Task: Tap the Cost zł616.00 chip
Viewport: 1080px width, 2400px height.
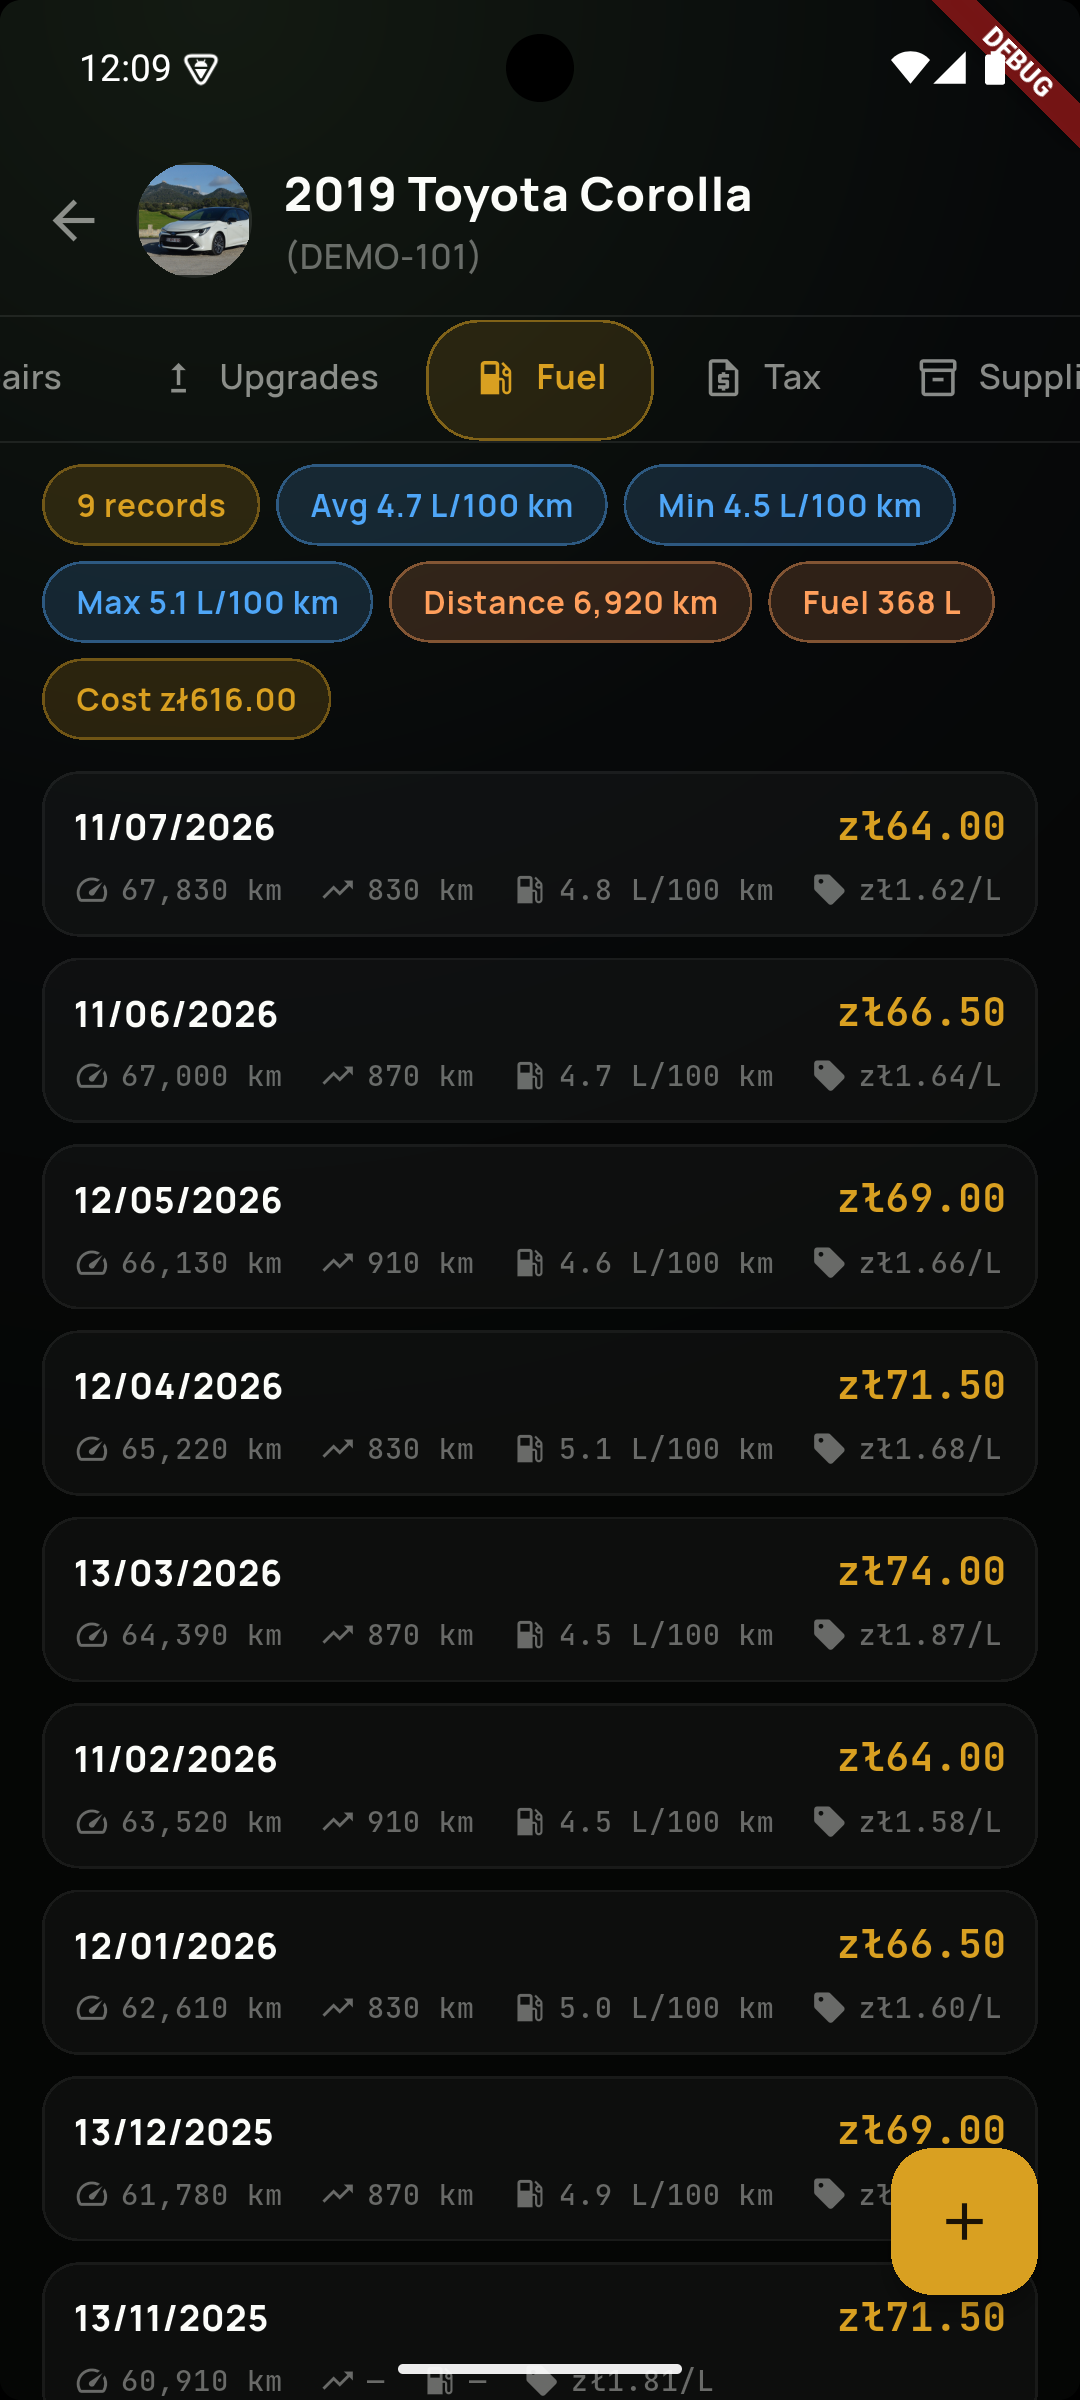Action: (186, 699)
